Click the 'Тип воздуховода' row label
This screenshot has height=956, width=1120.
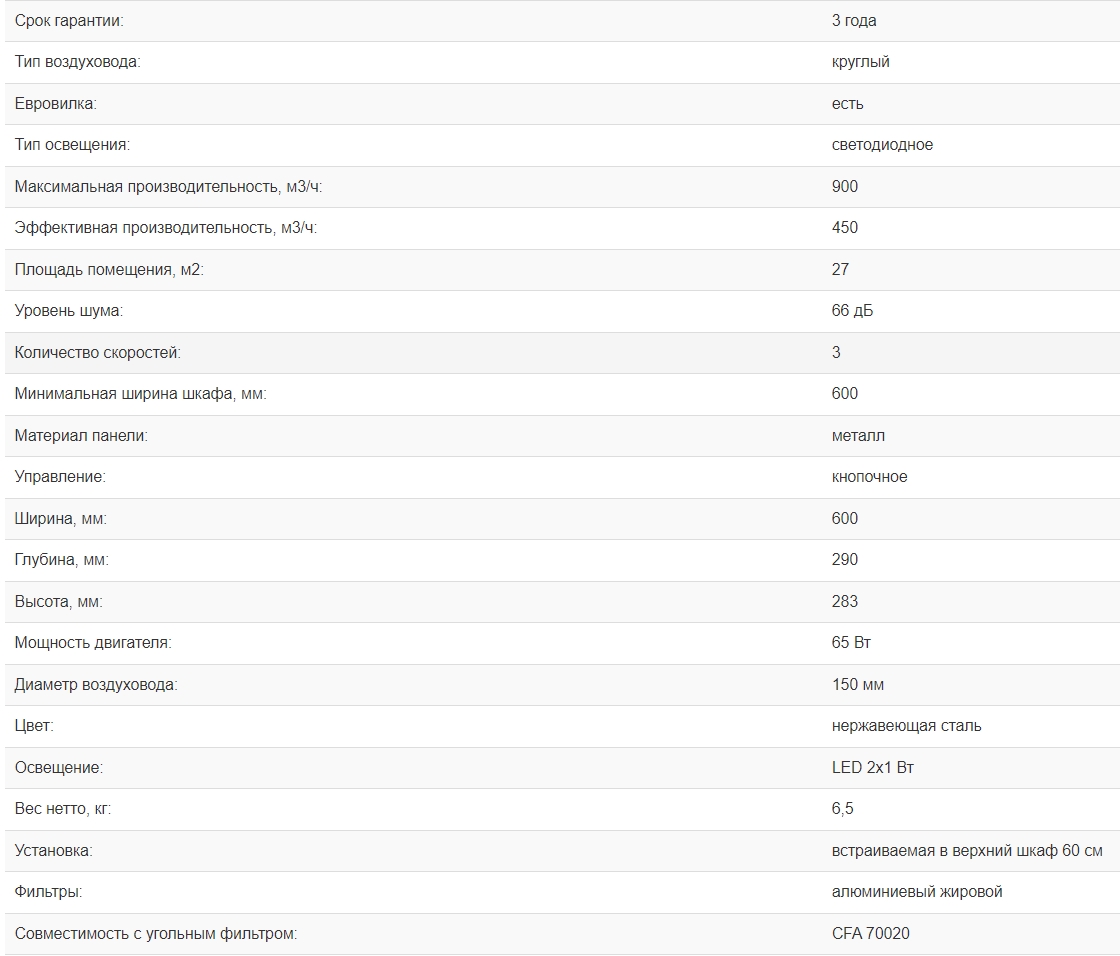tap(77, 62)
